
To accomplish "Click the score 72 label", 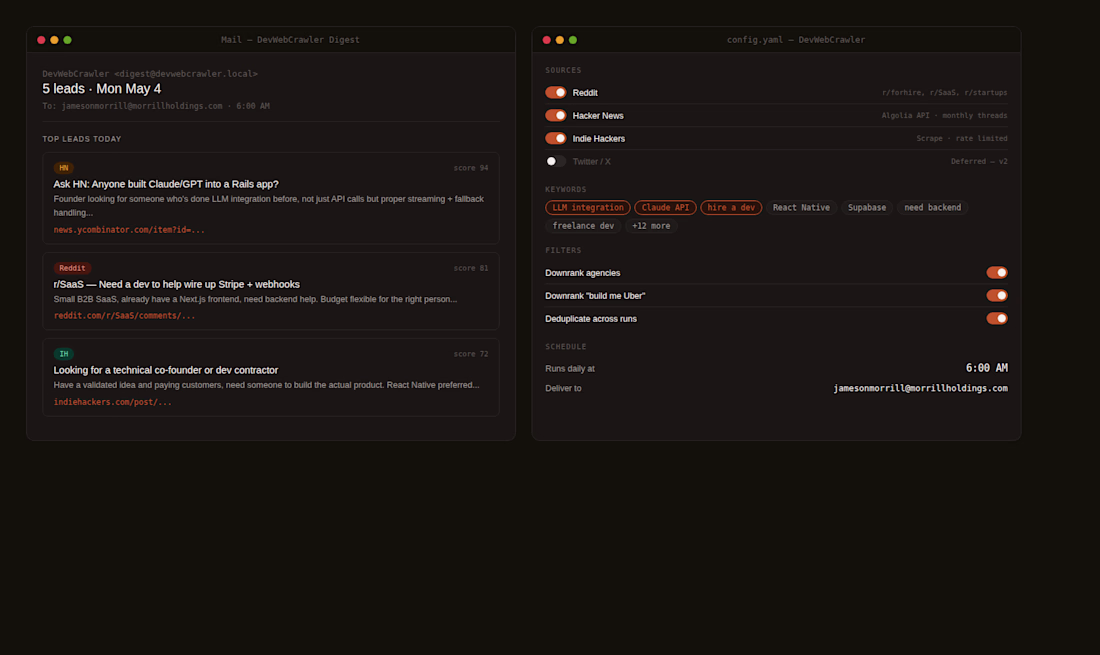I will pyautogui.click(x=471, y=354).
